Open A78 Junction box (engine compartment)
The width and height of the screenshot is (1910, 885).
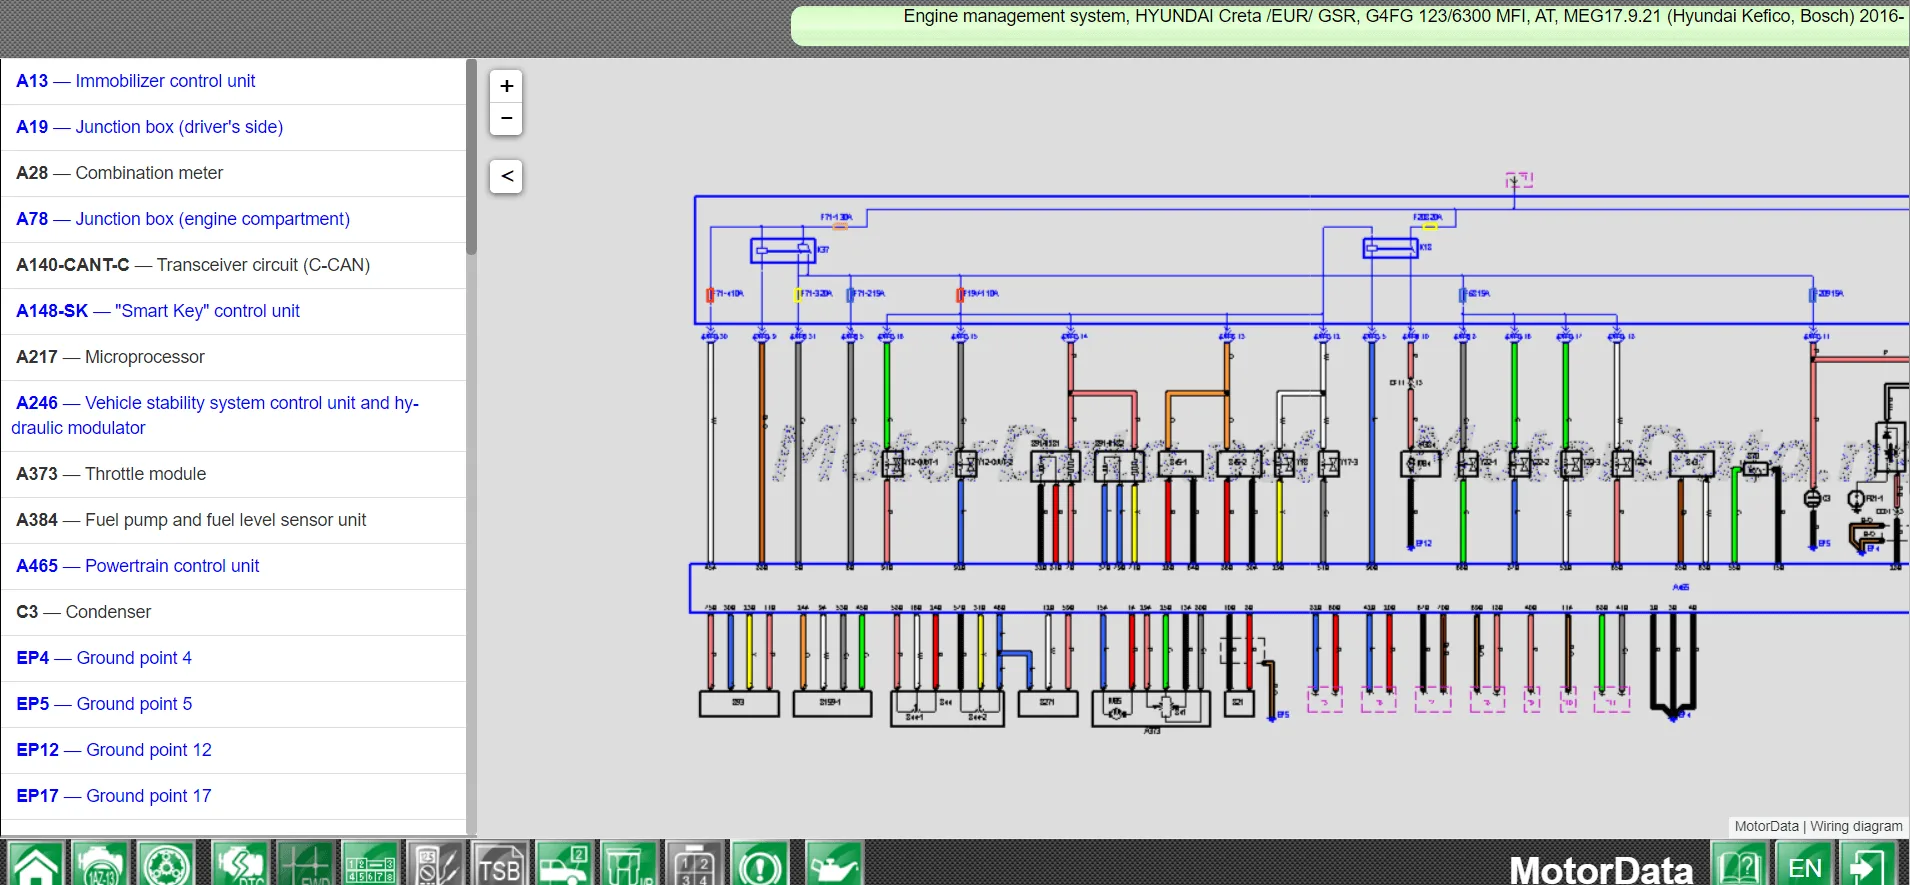[x=183, y=219]
